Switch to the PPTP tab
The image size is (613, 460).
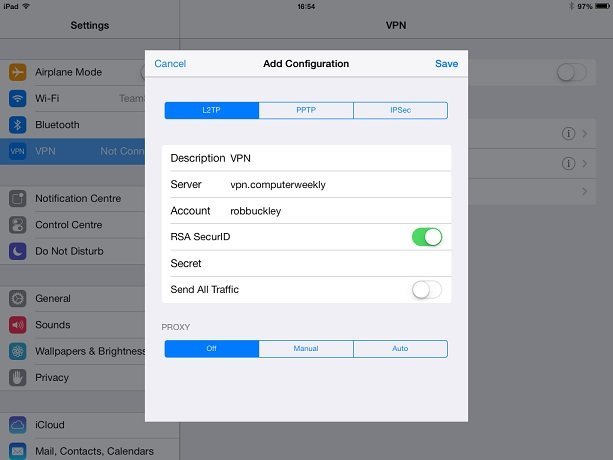pos(306,111)
